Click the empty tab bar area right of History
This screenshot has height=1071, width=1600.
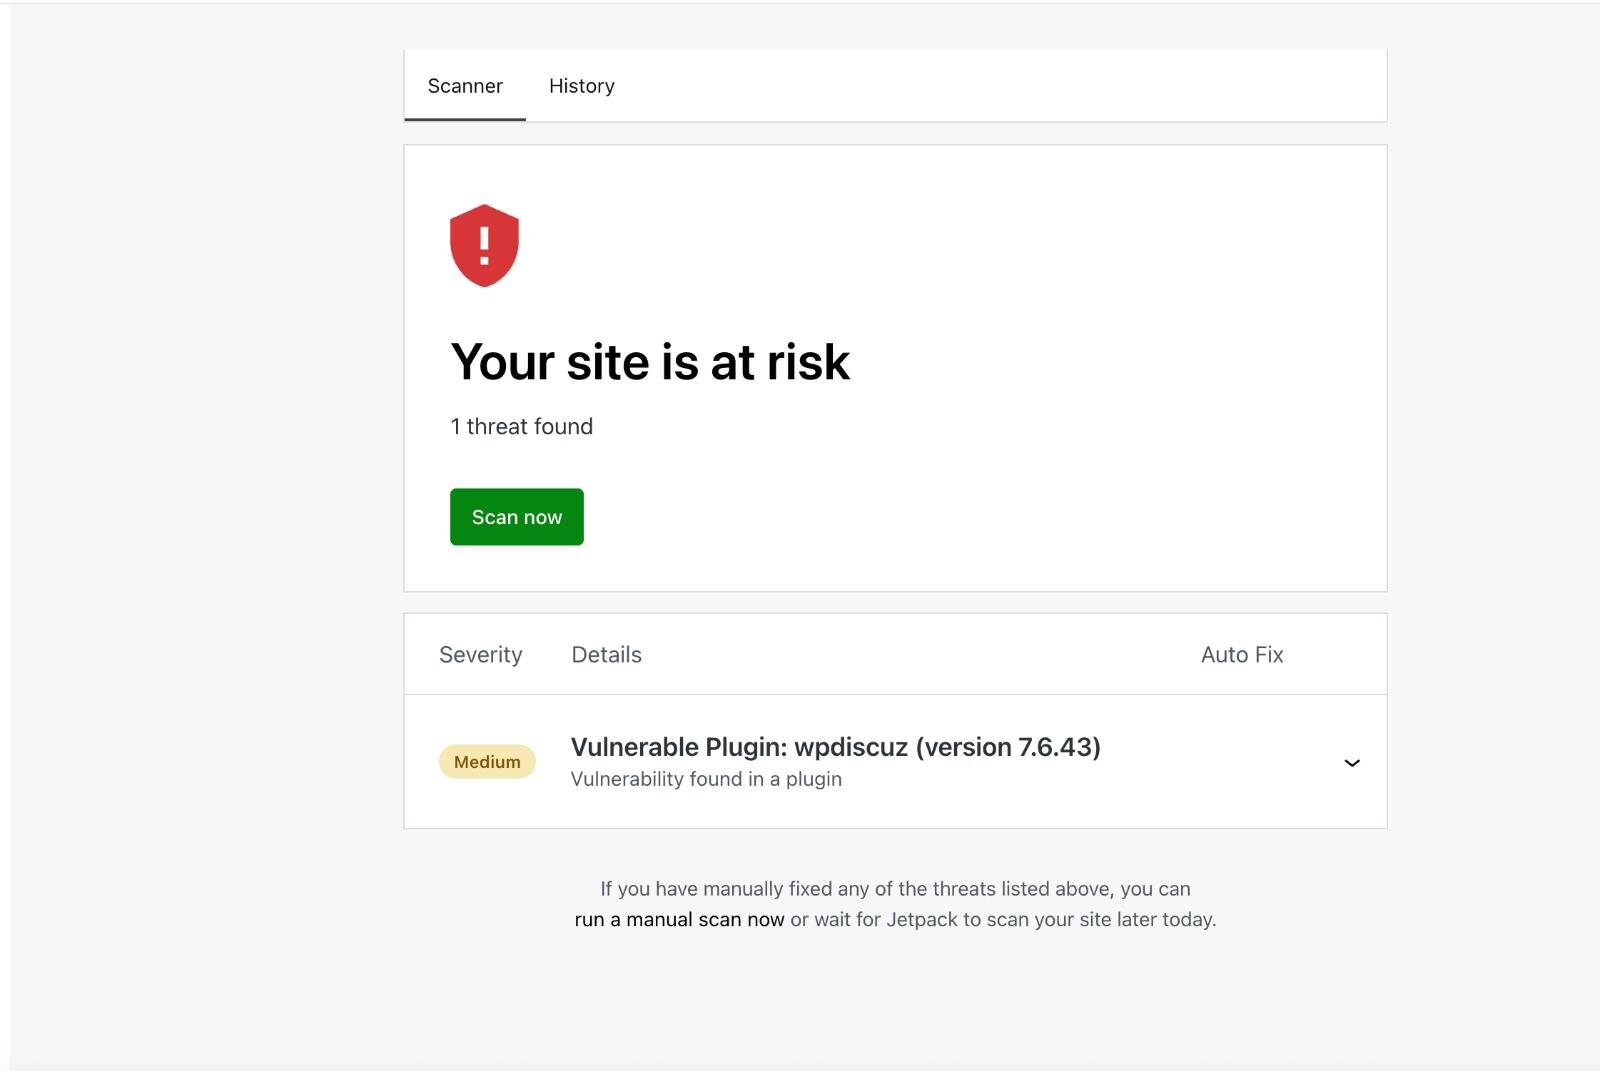(x=1000, y=86)
